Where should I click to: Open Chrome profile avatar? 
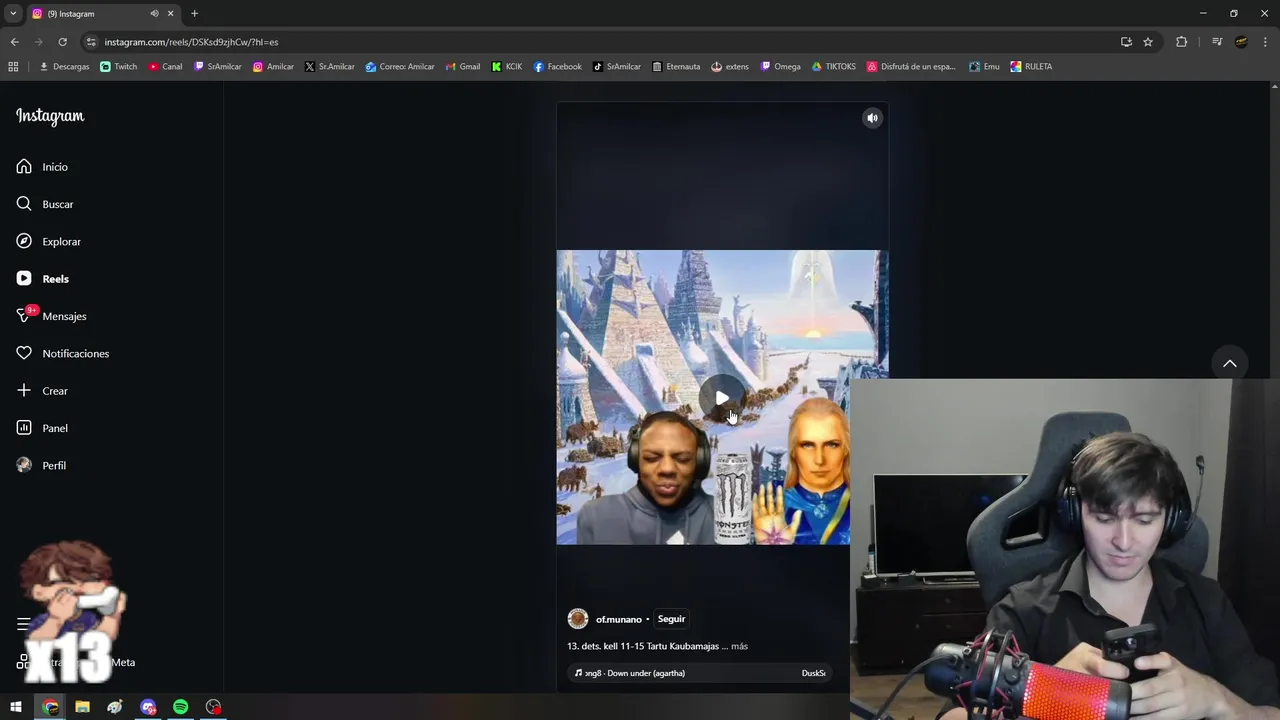coord(1241,42)
